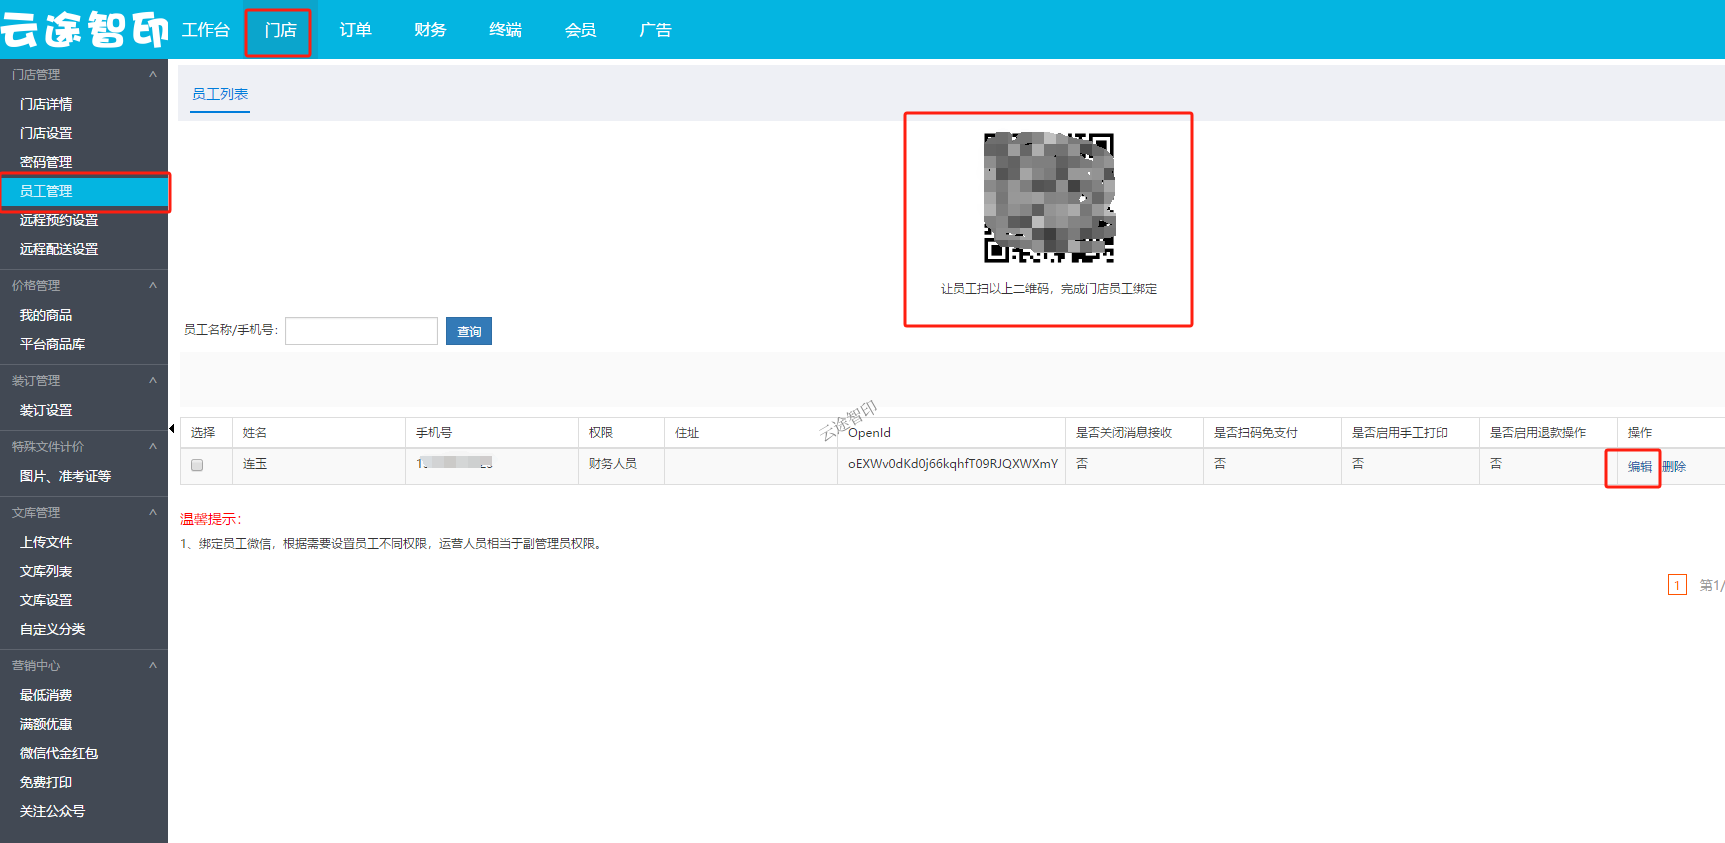Open the 财务 top menu
Screen dimensions: 1725x843
tap(430, 30)
